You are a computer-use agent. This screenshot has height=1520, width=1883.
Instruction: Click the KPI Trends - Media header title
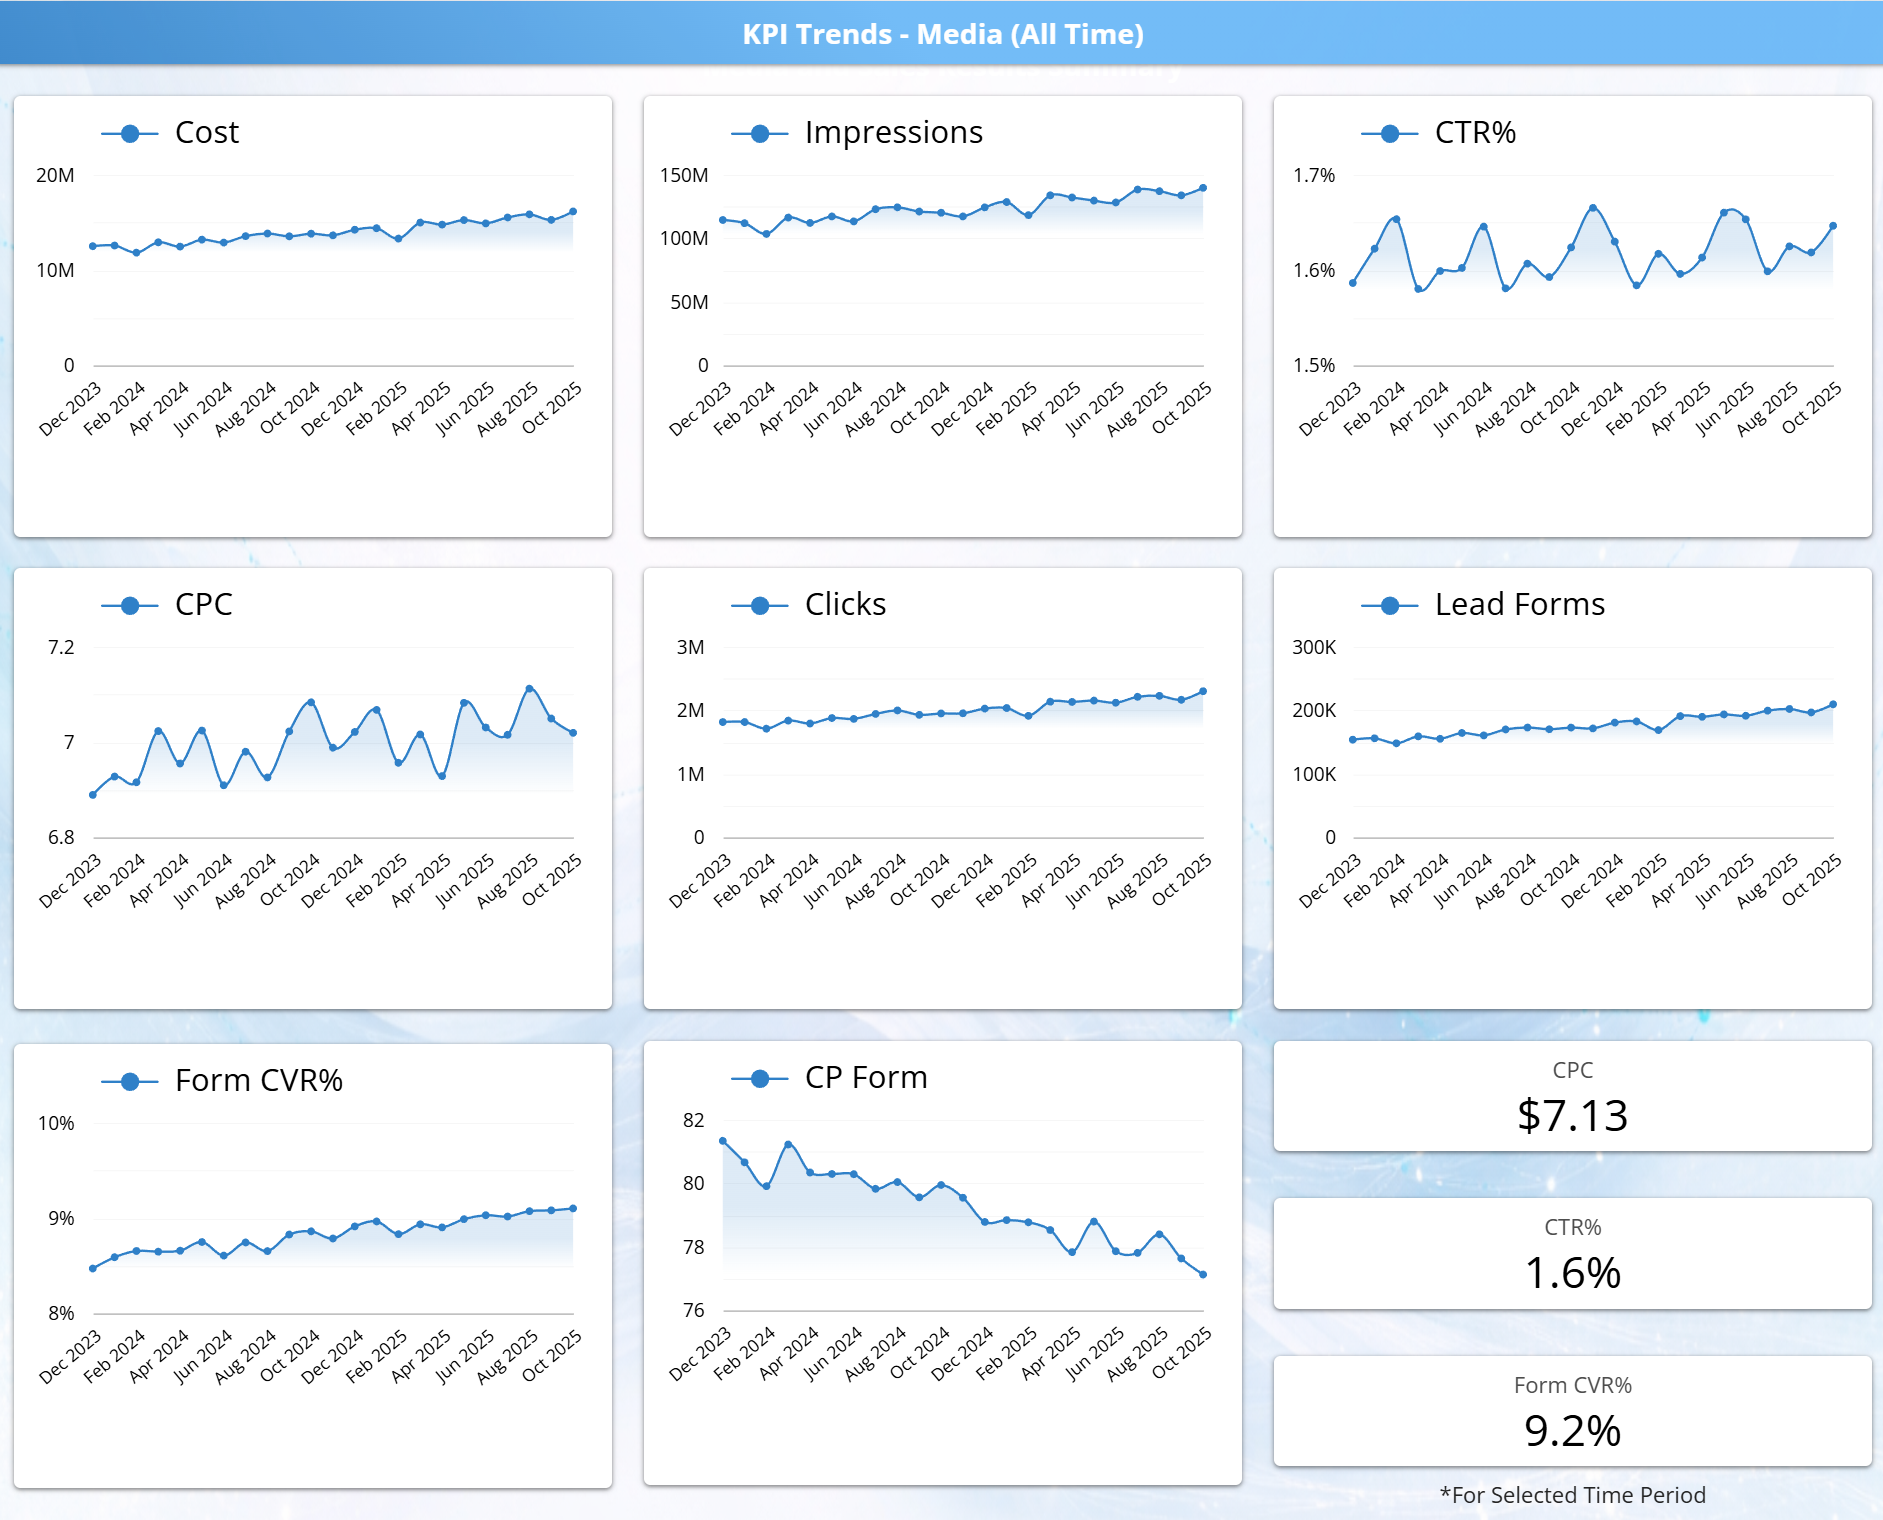942,34
